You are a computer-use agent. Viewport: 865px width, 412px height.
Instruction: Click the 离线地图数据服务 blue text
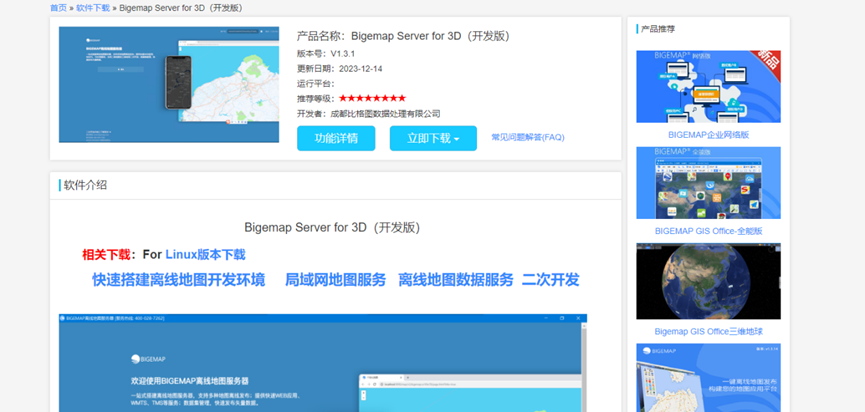pos(456,280)
